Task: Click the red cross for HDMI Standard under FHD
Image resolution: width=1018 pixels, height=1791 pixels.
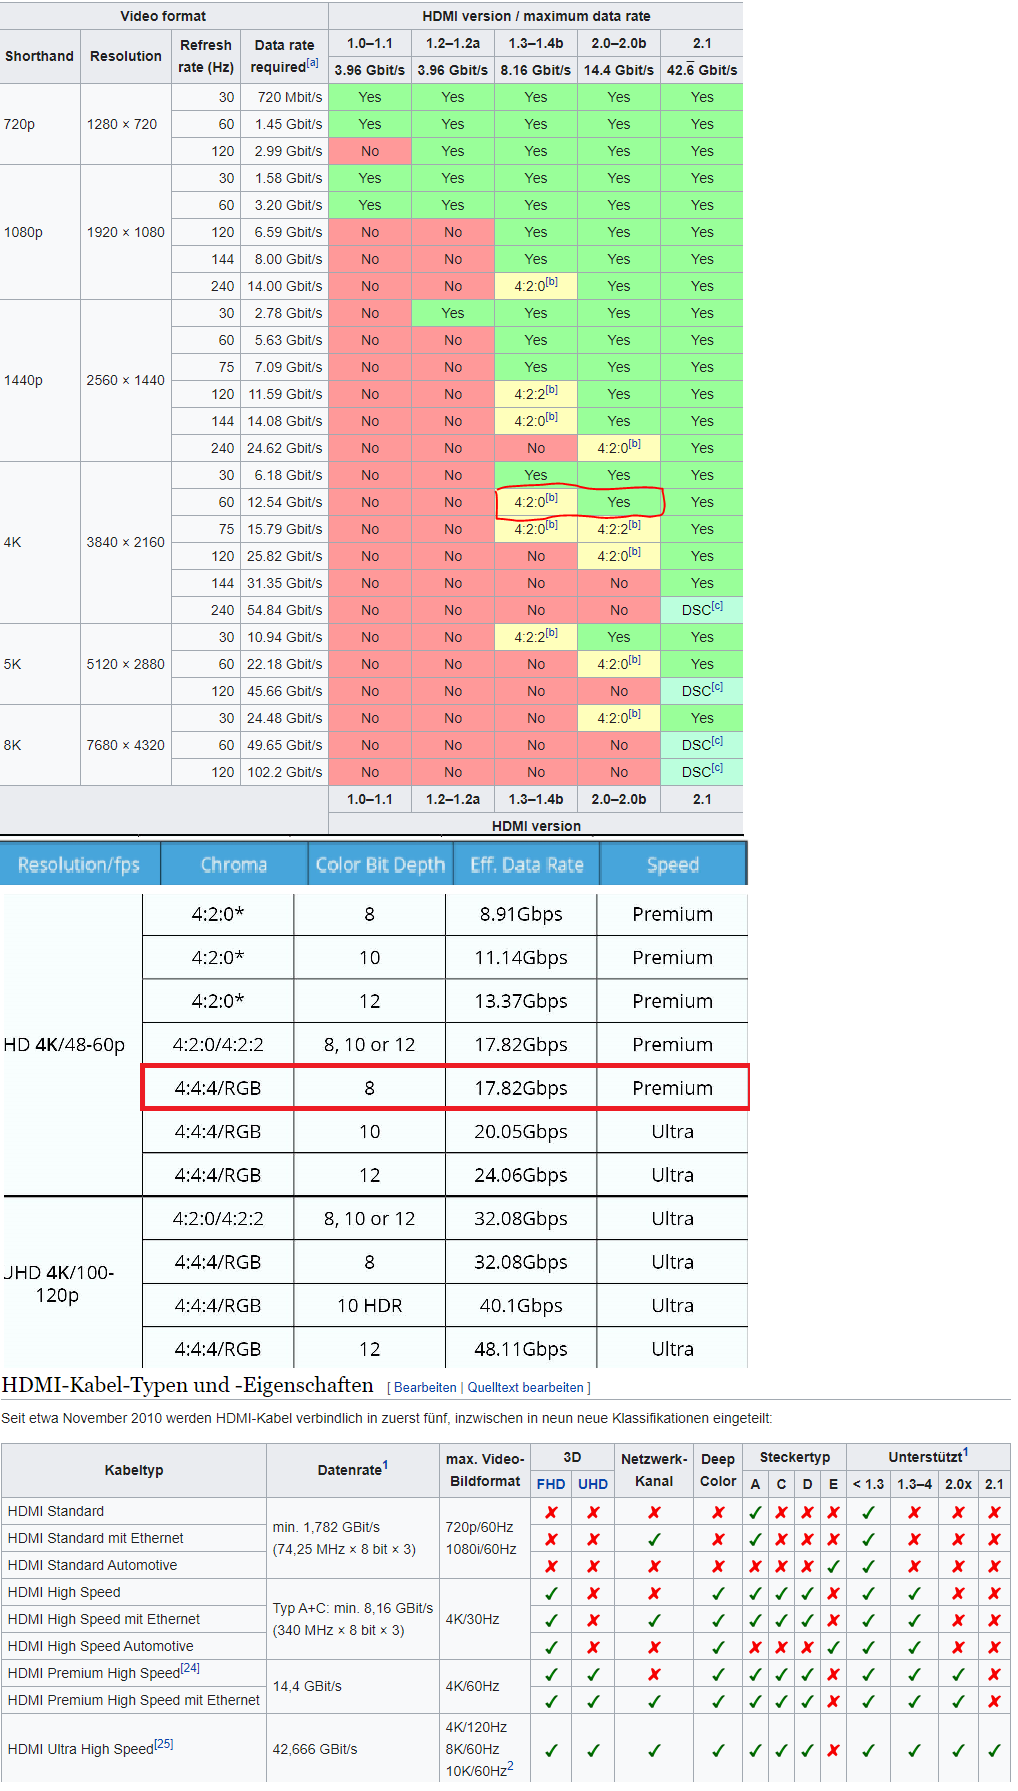Action: [x=551, y=1512]
